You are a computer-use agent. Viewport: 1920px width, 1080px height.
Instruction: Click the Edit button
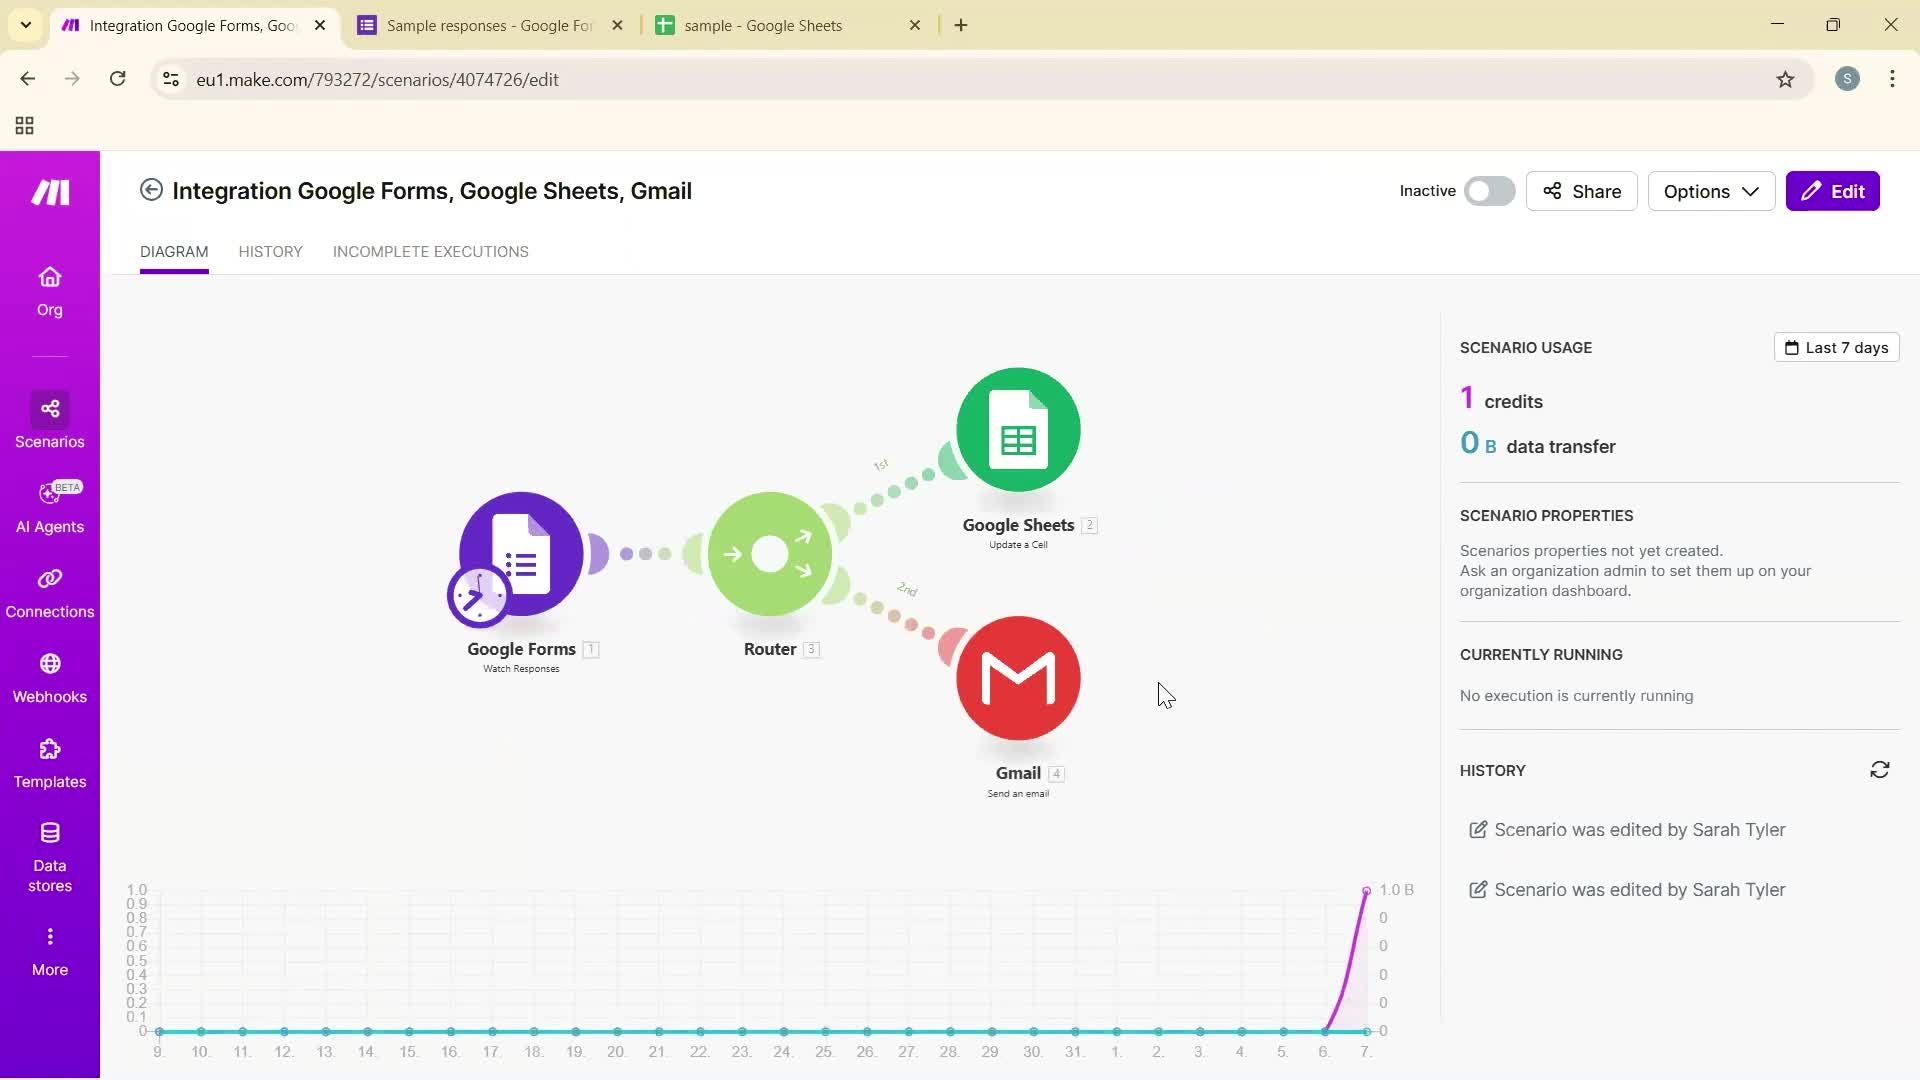coord(1834,190)
